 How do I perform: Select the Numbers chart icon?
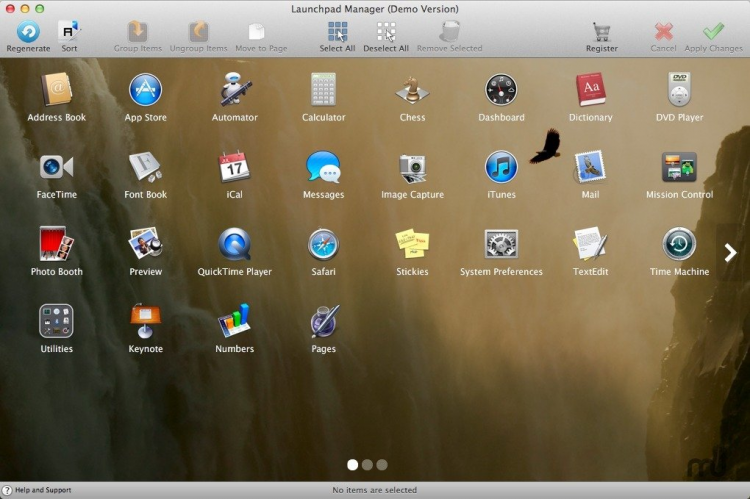(x=234, y=320)
